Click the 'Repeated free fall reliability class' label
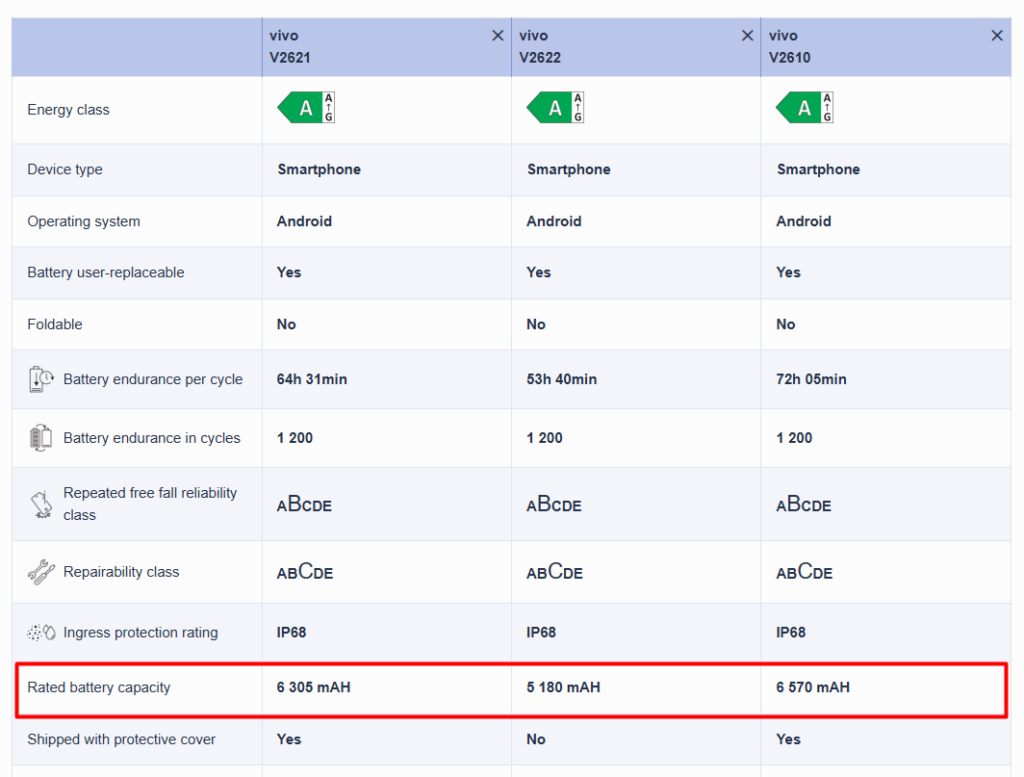1024x777 pixels. pyautogui.click(x=150, y=504)
